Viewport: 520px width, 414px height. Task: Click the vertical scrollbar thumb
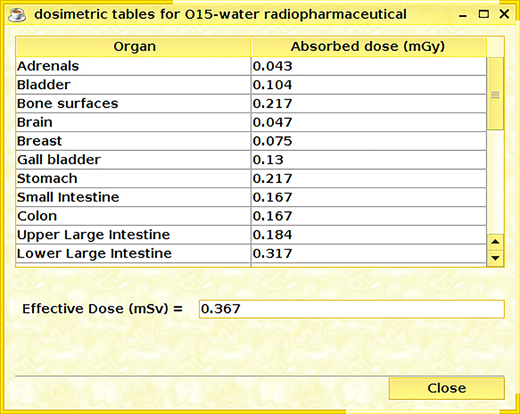click(495, 94)
